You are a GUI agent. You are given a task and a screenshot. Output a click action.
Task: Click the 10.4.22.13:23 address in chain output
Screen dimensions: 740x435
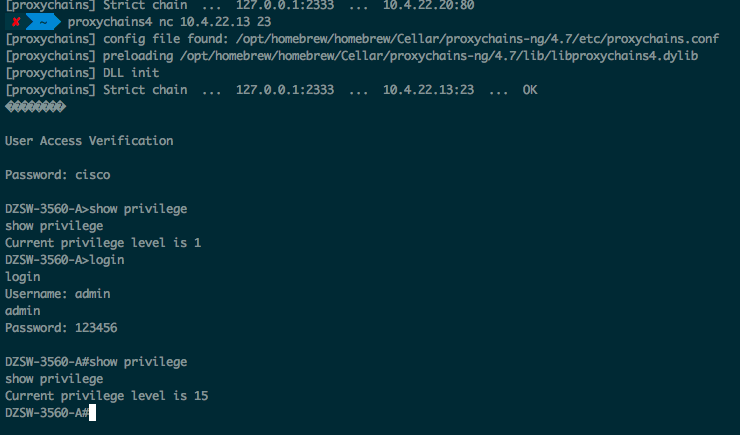point(428,90)
